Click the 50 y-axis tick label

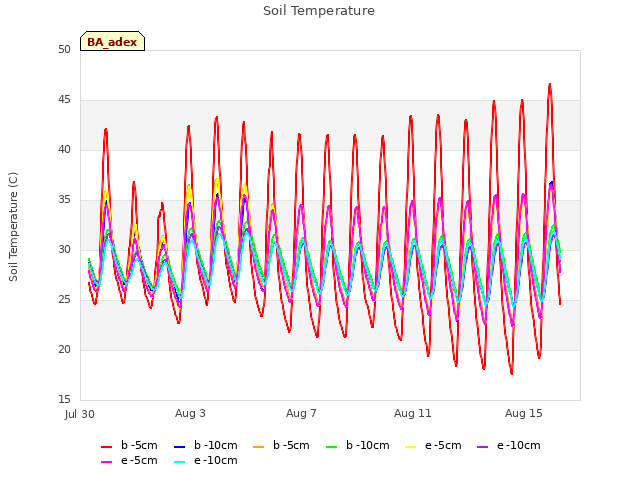(x=64, y=49)
